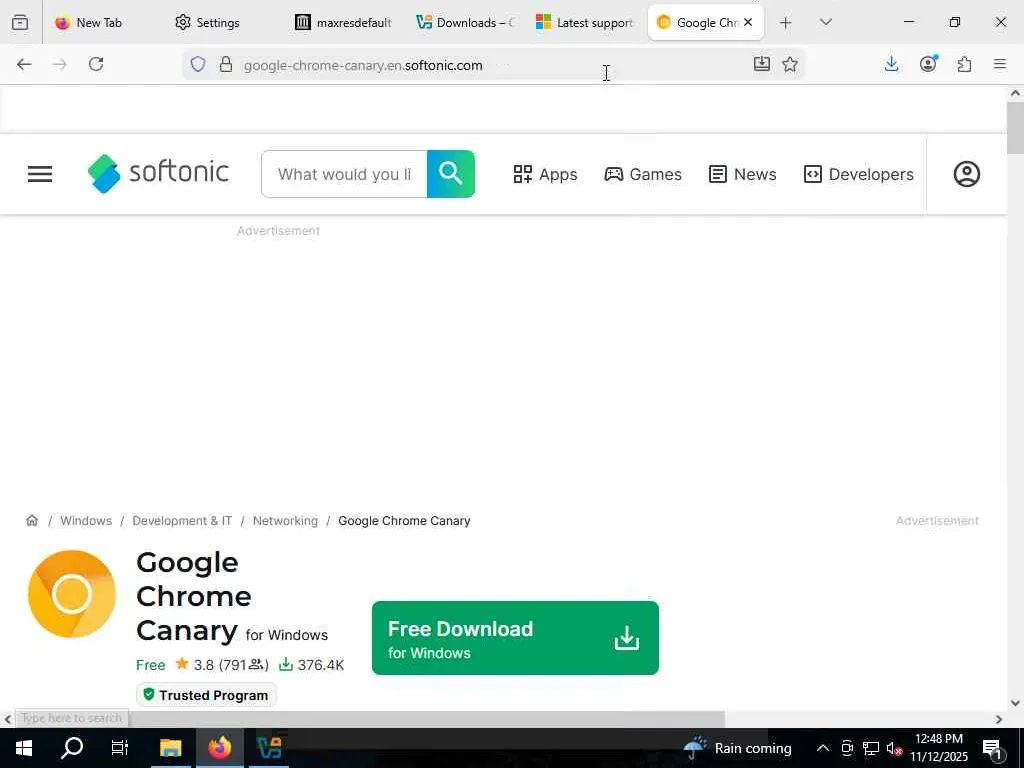Open tracking protection shield icon
The width and height of the screenshot is (1024, 768).
coord(198,64)
